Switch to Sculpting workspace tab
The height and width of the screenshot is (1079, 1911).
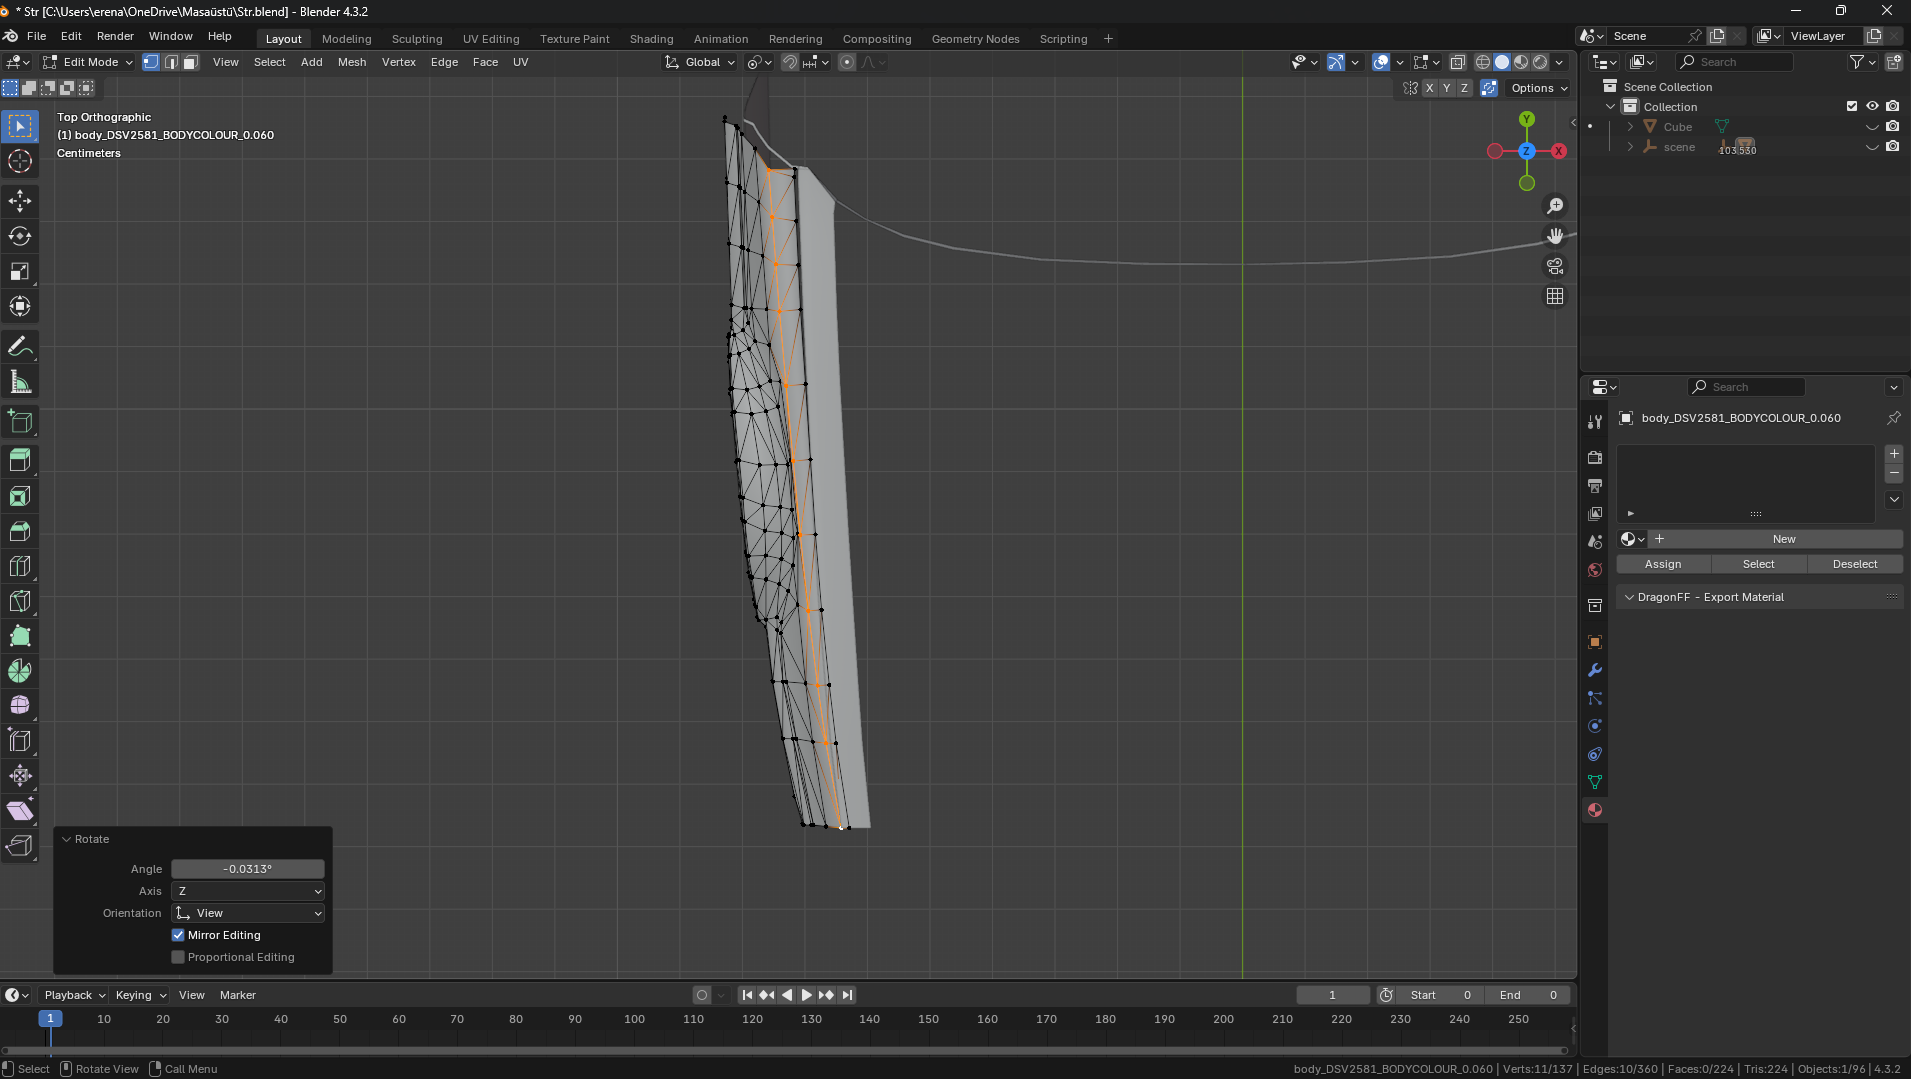coord(417,39)
